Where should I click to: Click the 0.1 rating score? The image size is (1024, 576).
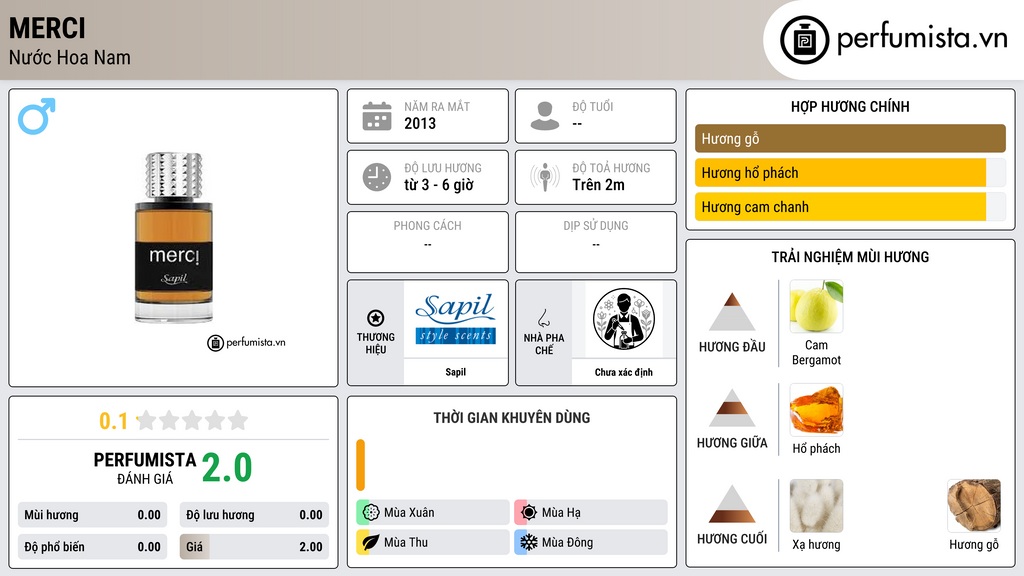tap(113, 421)
